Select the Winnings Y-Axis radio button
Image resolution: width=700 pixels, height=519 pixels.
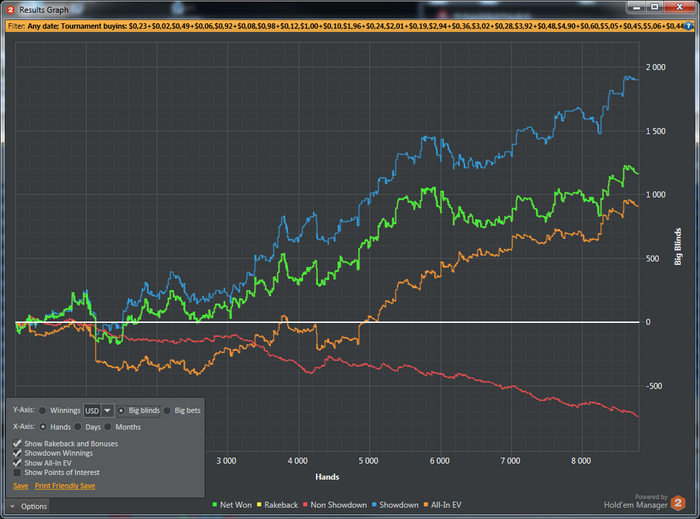tap(42, 410)
